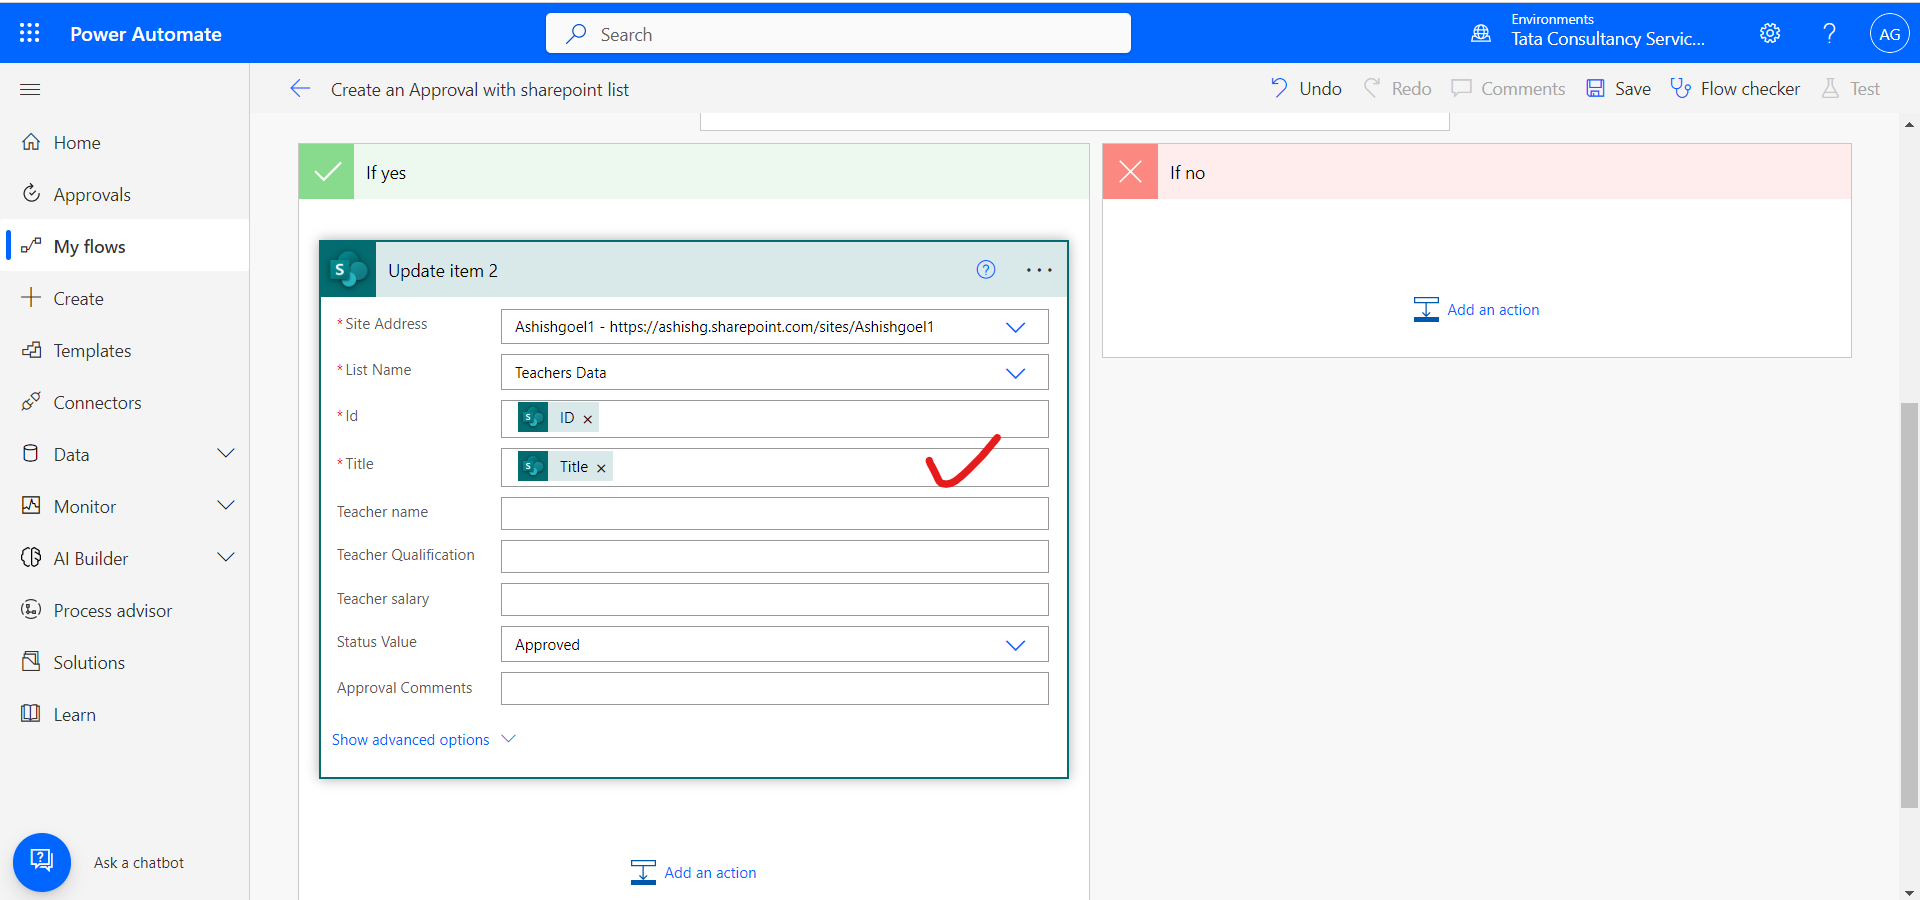Remove the Title dynamic content chip
The image size is (1920, 900).
(x=600, y=467)
